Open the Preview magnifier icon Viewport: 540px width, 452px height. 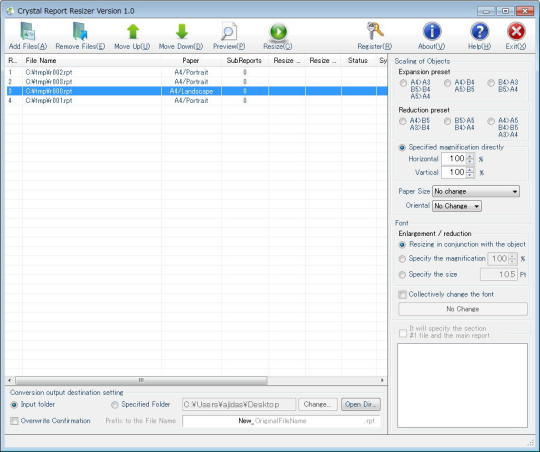click(x=229, y=32)
